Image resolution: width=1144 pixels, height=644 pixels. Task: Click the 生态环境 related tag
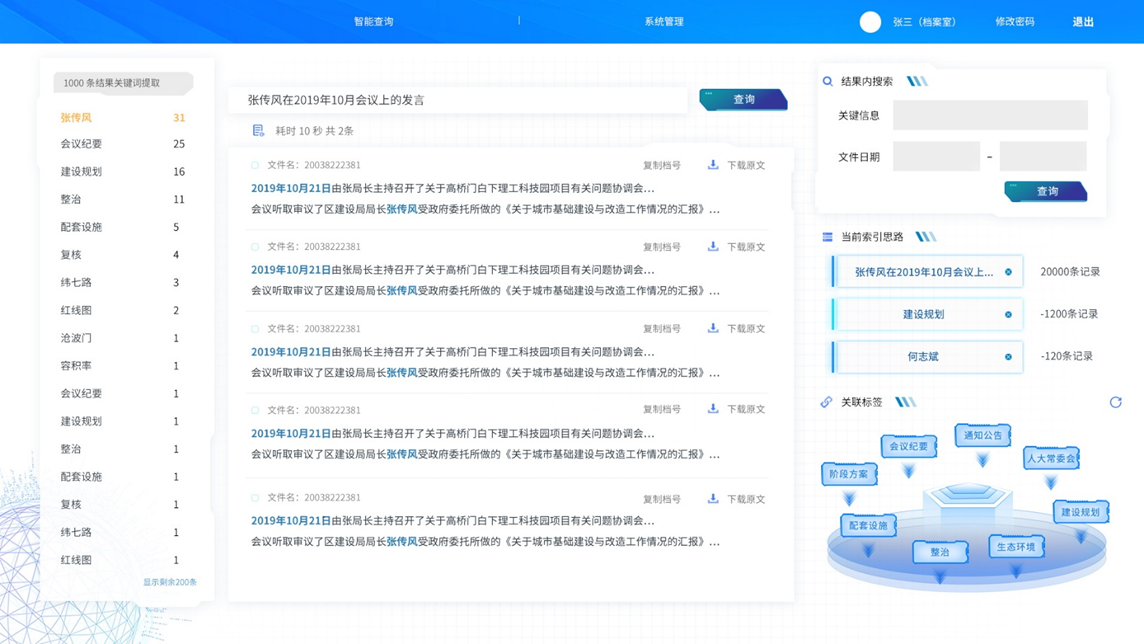1016,546
